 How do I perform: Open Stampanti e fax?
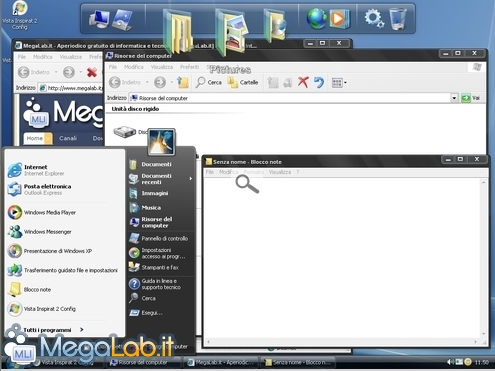click(154, 267)
